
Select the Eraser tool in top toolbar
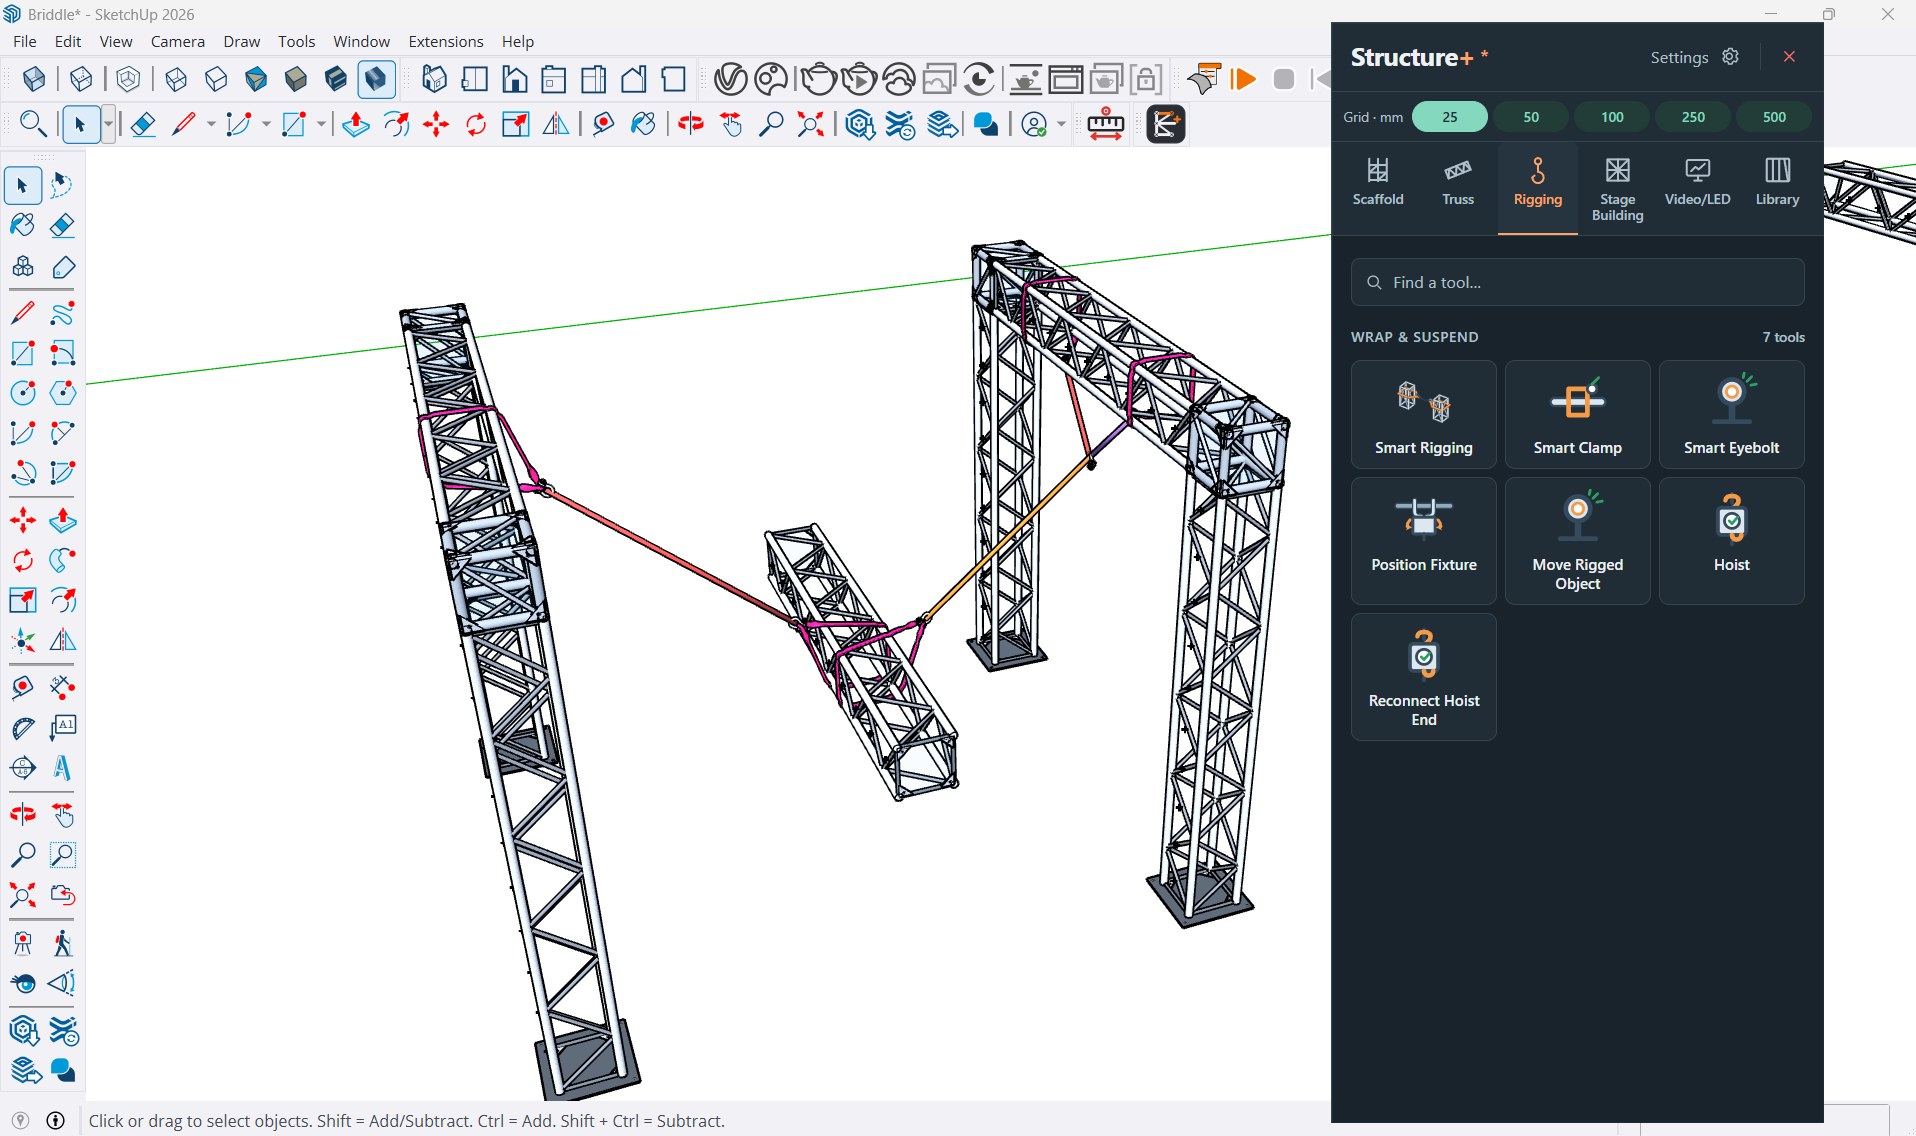point(143,124)
